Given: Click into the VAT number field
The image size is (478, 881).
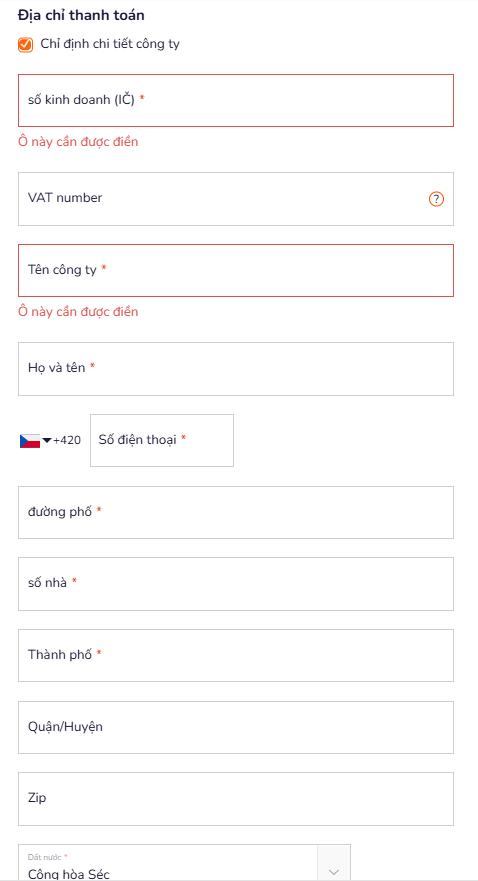Looking at the screenshot, I should pyautogui.click(x=236, y=199).
